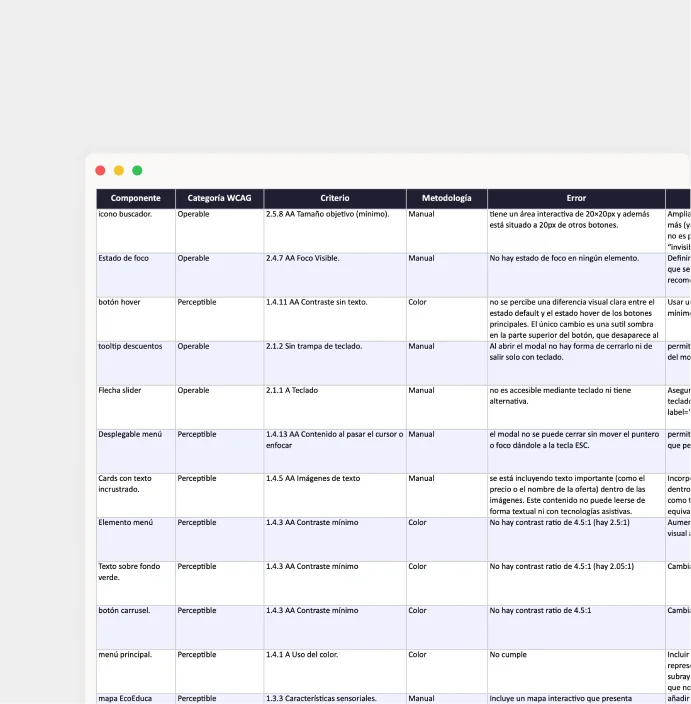Click '1.4.13 AA Contenido al pasar el cursor' cell

click(335, 451)
